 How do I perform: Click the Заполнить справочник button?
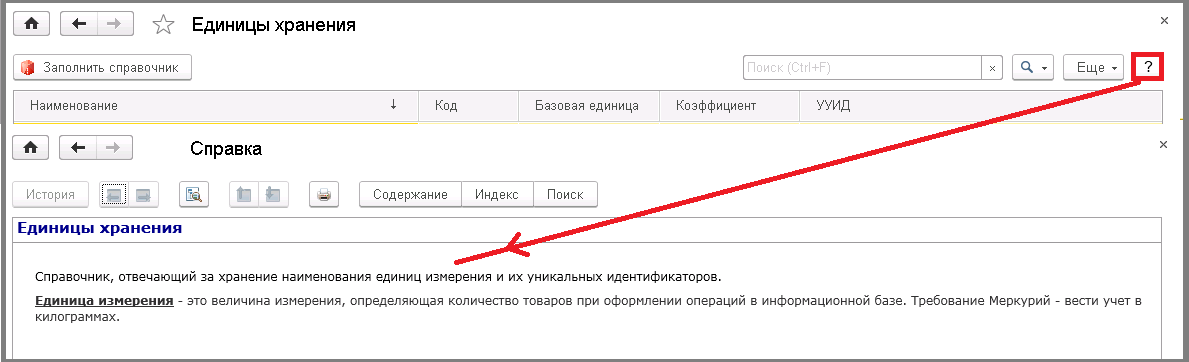tap(102, 68)
